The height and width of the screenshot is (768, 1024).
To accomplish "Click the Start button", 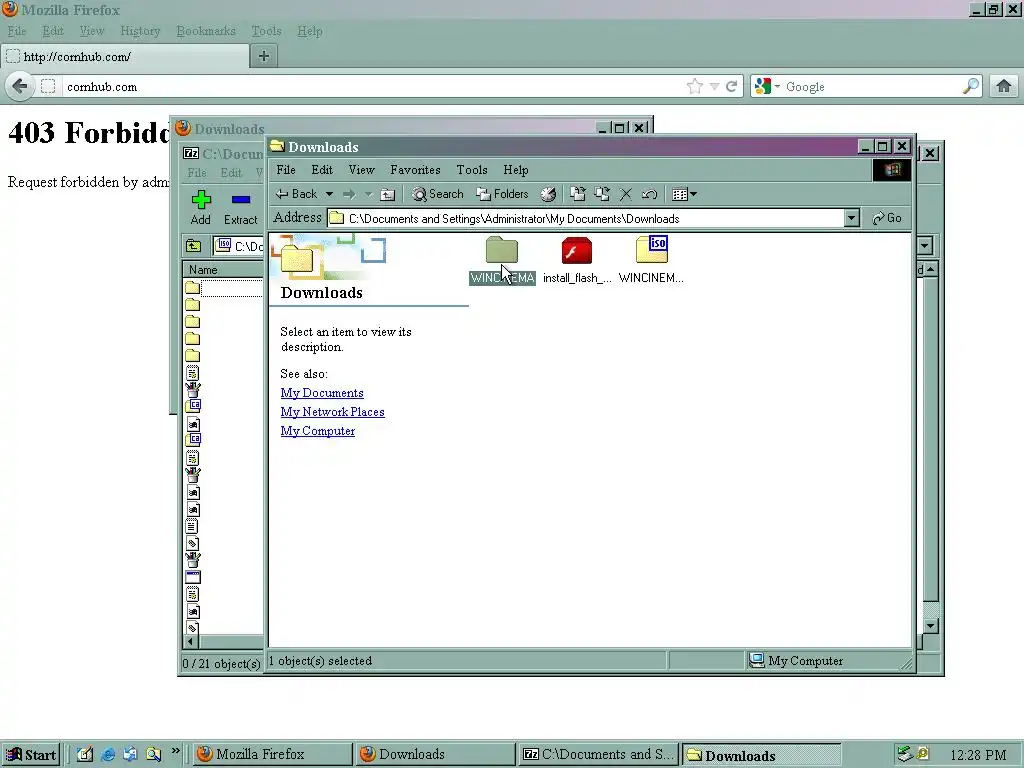I will (x=31, y=754).
